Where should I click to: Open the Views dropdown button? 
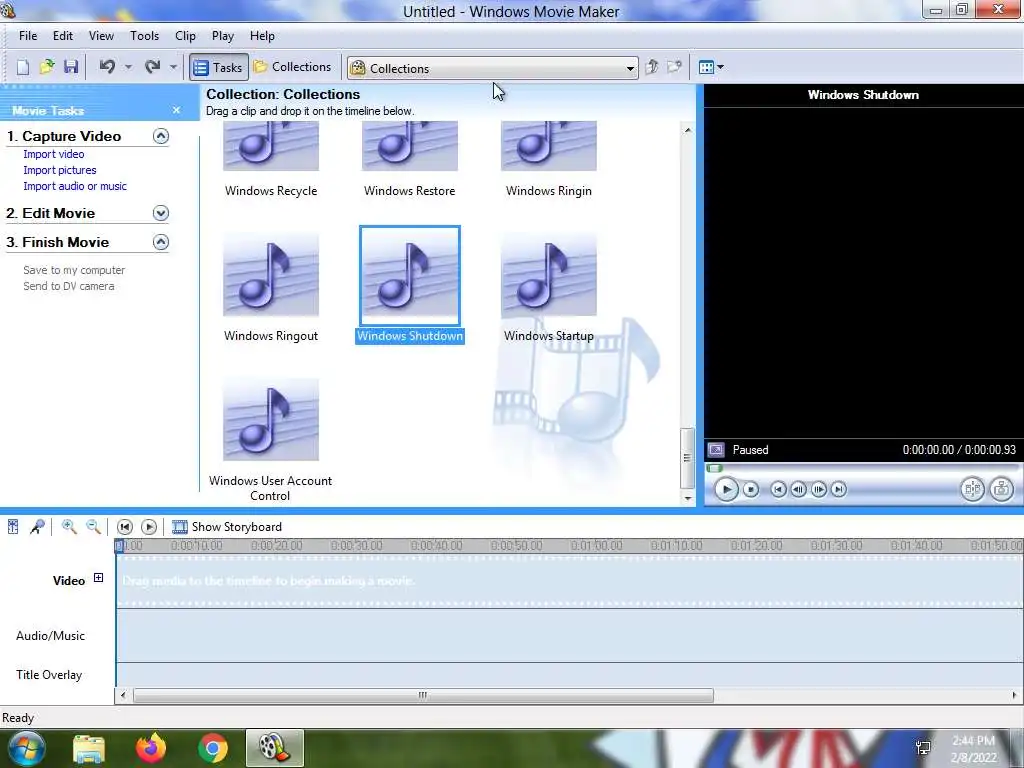[711, 67]
